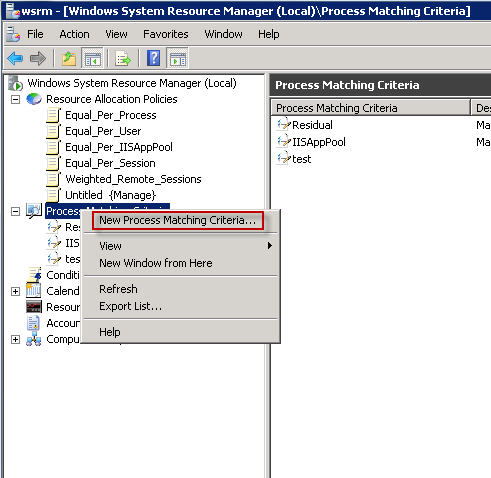Open the Action menu
Screen dimensions: 491x478
[x=74, y=34]
